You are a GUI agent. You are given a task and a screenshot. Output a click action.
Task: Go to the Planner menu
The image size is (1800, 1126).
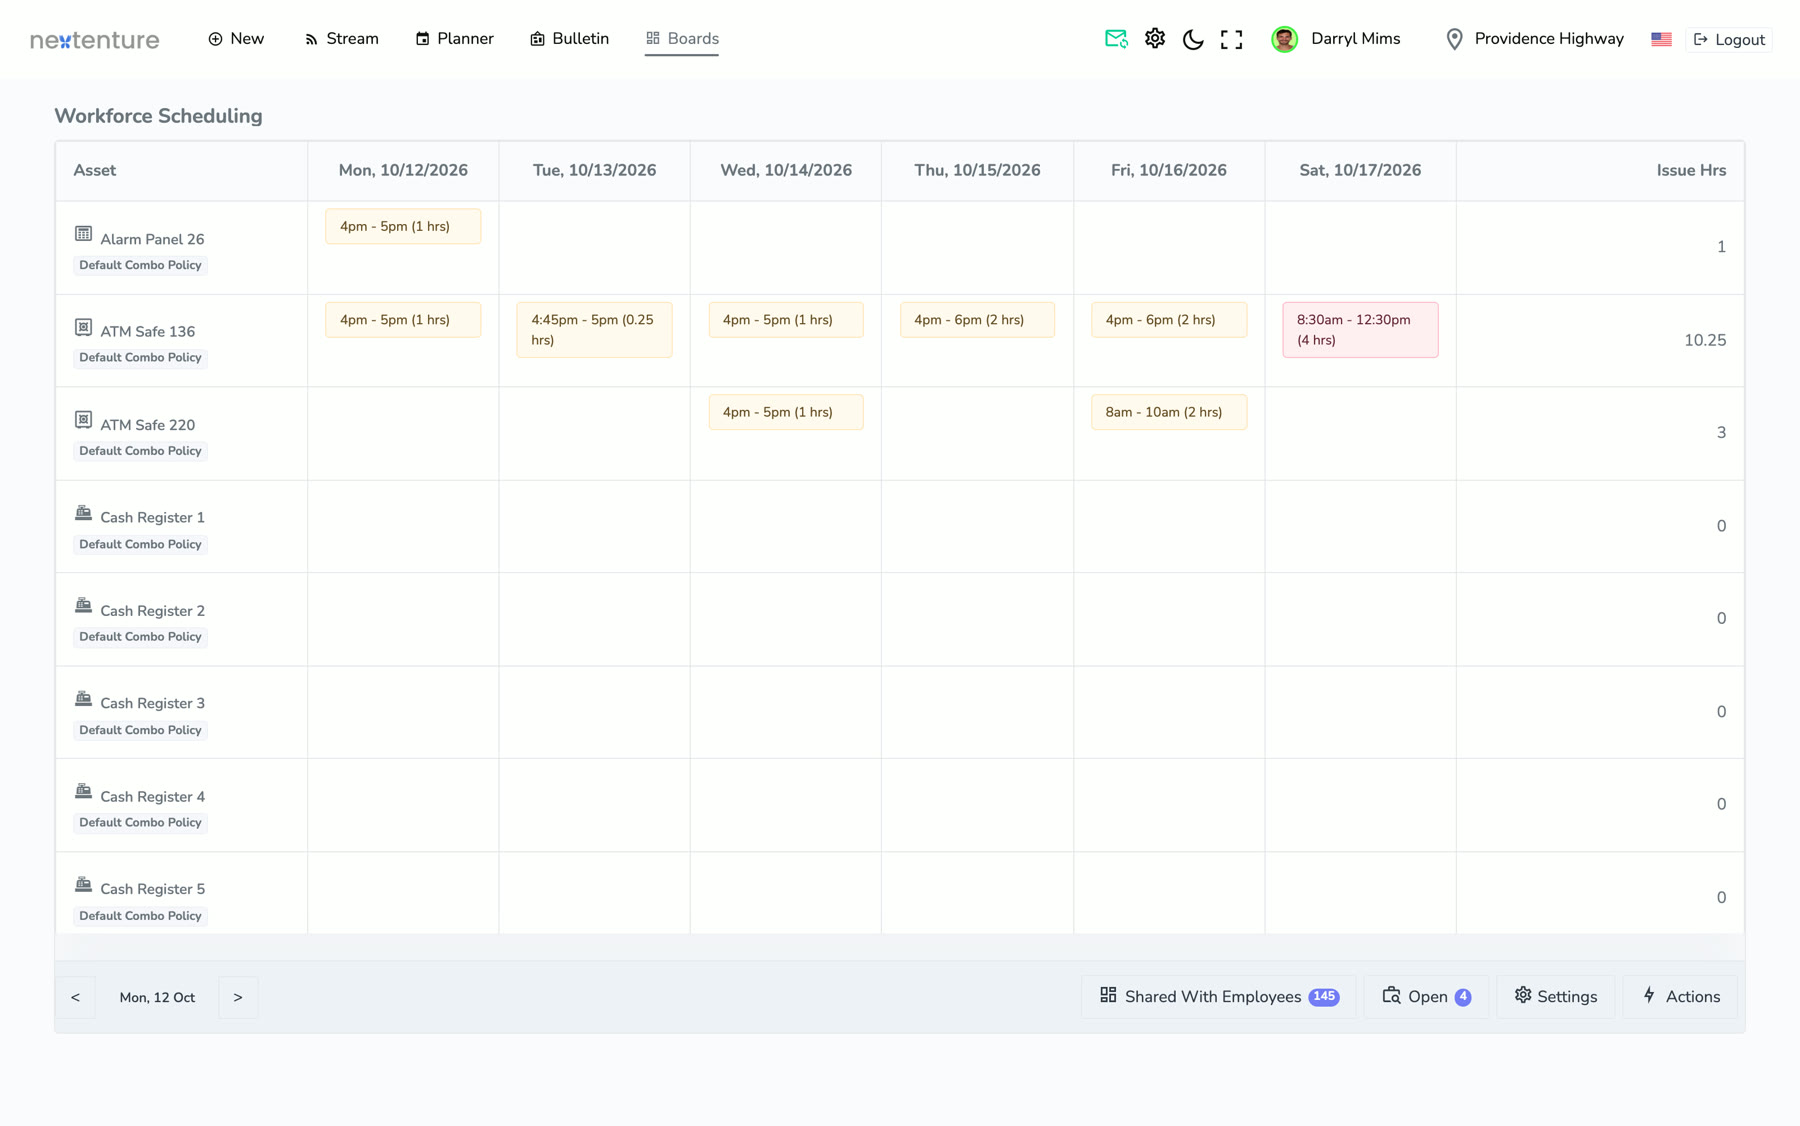[x=454, y=39]
